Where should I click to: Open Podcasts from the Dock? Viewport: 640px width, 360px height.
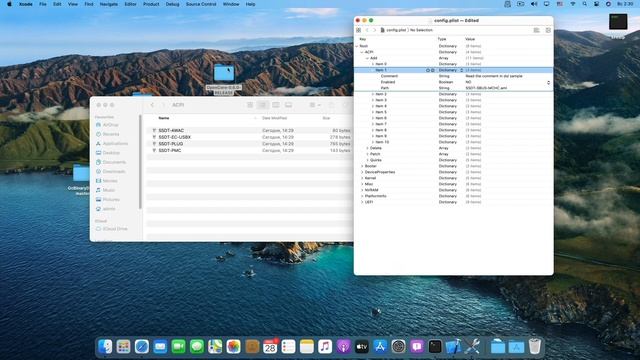[x=343, y=347]
